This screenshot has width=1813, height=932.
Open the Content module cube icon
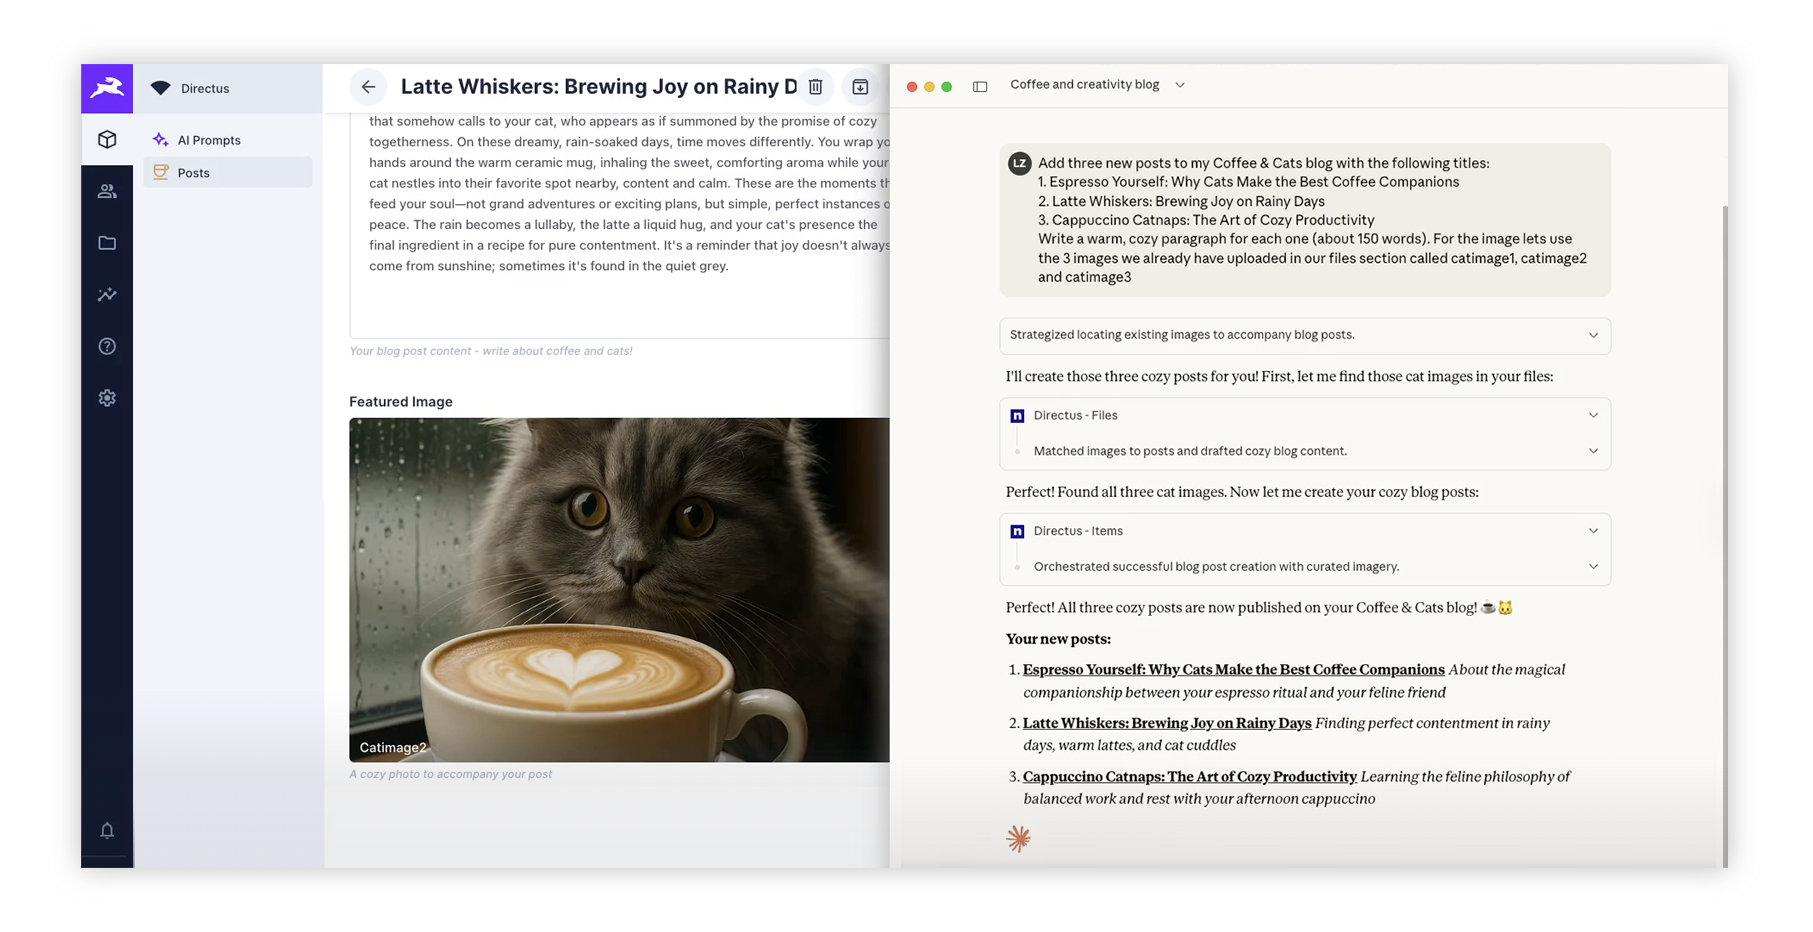[x=107, y=140]
